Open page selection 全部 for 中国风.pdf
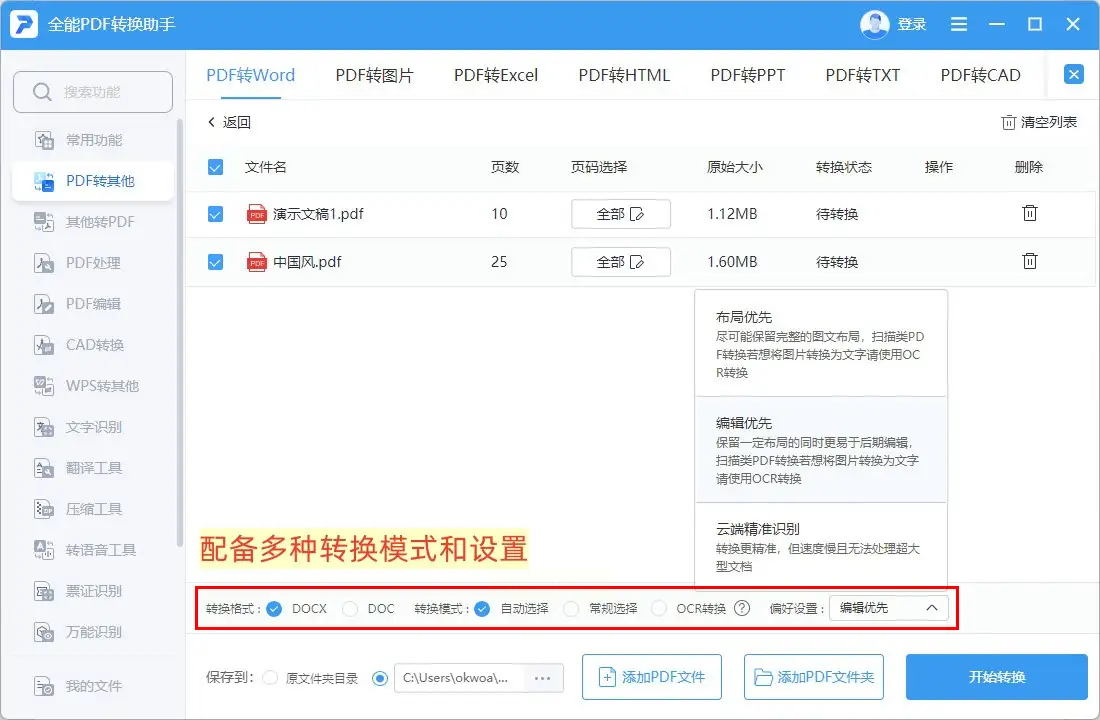This screenshot has width=1100, height=720. pyautogui.click(x=620, y=262)
